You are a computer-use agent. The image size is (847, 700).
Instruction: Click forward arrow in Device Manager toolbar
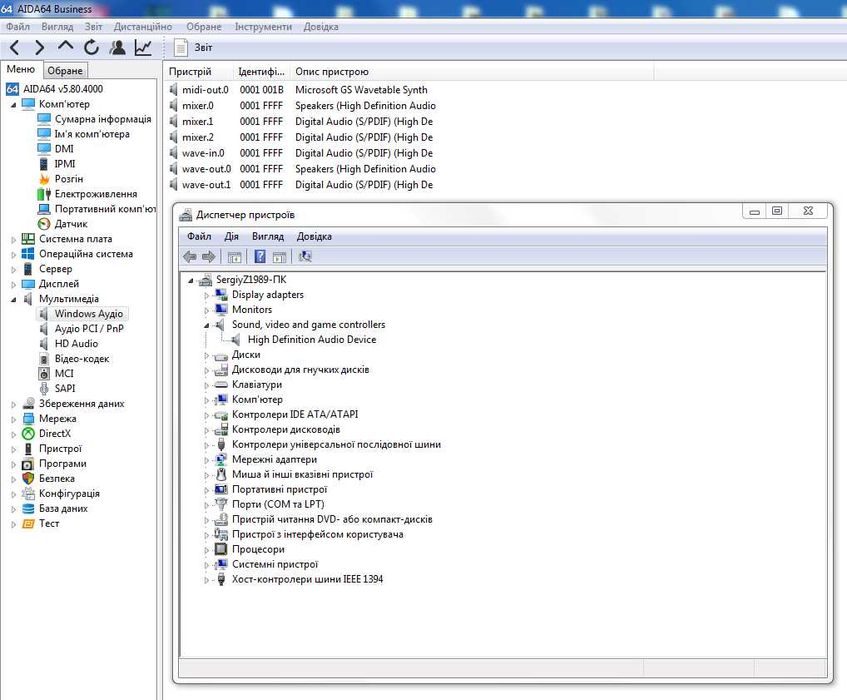pos(208,257)
